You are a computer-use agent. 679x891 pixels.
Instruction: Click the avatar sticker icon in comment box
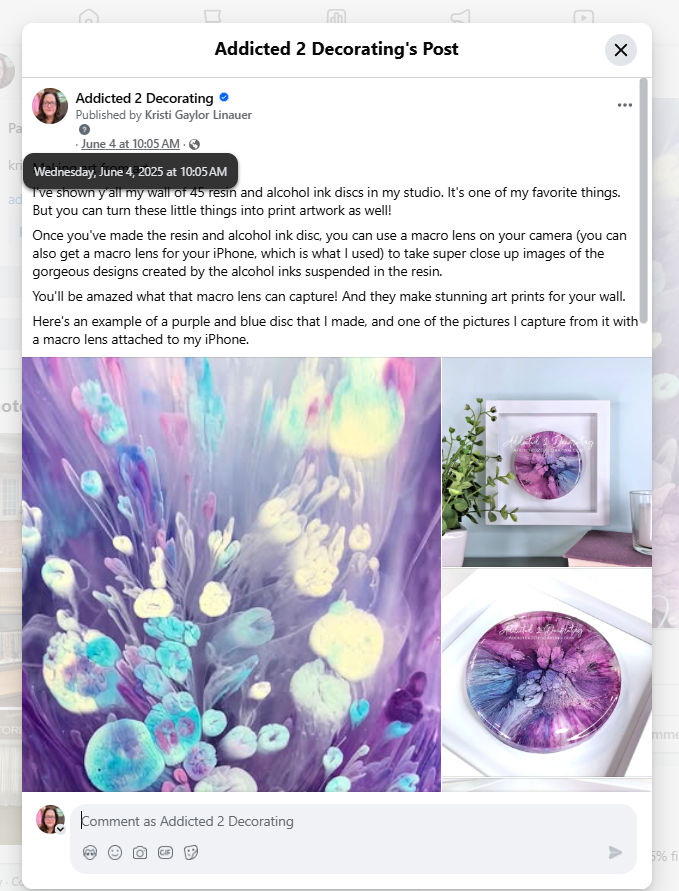(x=90, y=852)
